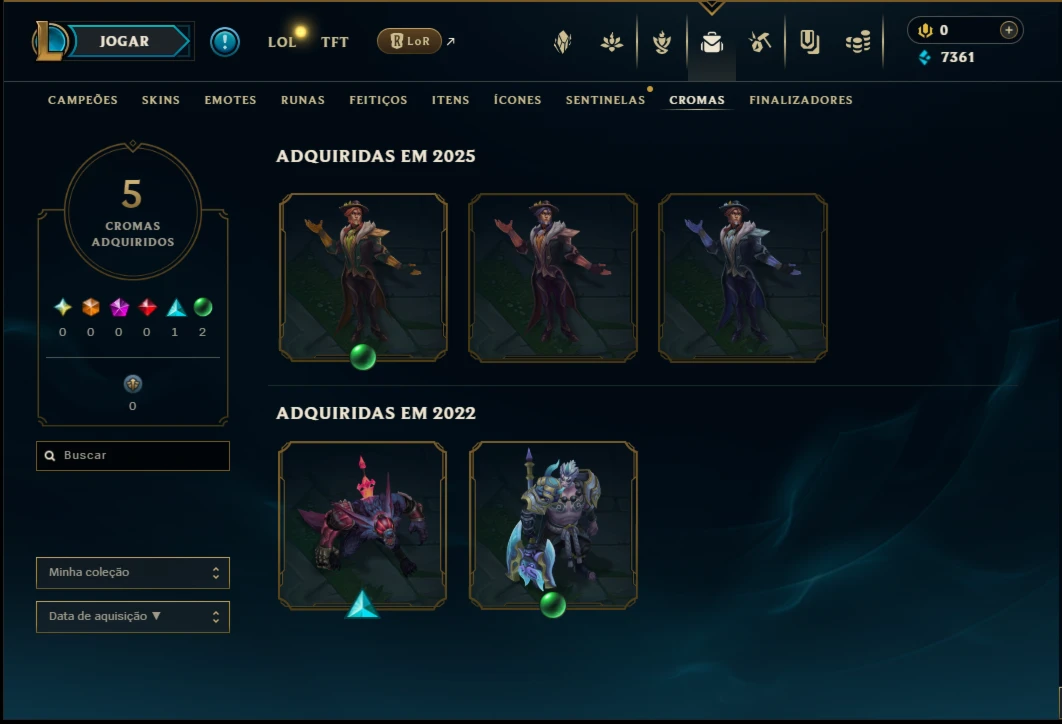Image resolution: width=1062 pixels, height=724 pixels.
Task: Click the League of Legends logo icon
Action: click(x=50, y=41)
